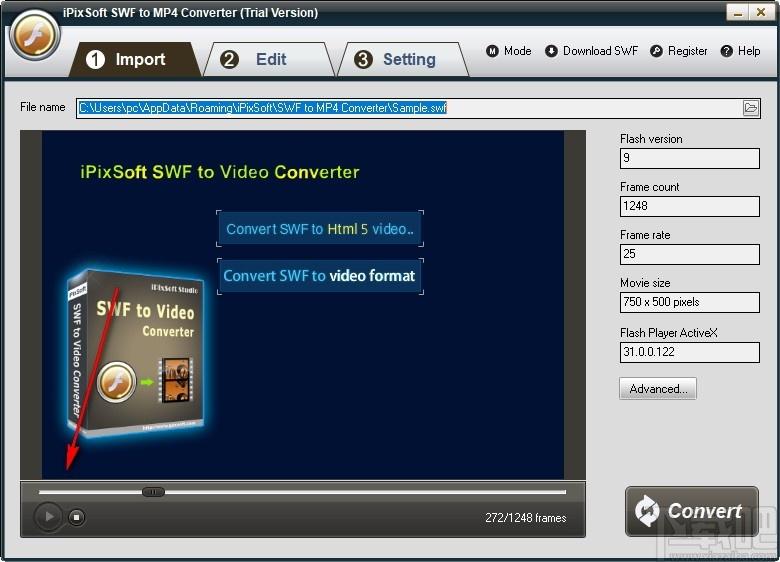The image size is (780, 562).
Task: Open the Help menu
Action: [741, 51]
